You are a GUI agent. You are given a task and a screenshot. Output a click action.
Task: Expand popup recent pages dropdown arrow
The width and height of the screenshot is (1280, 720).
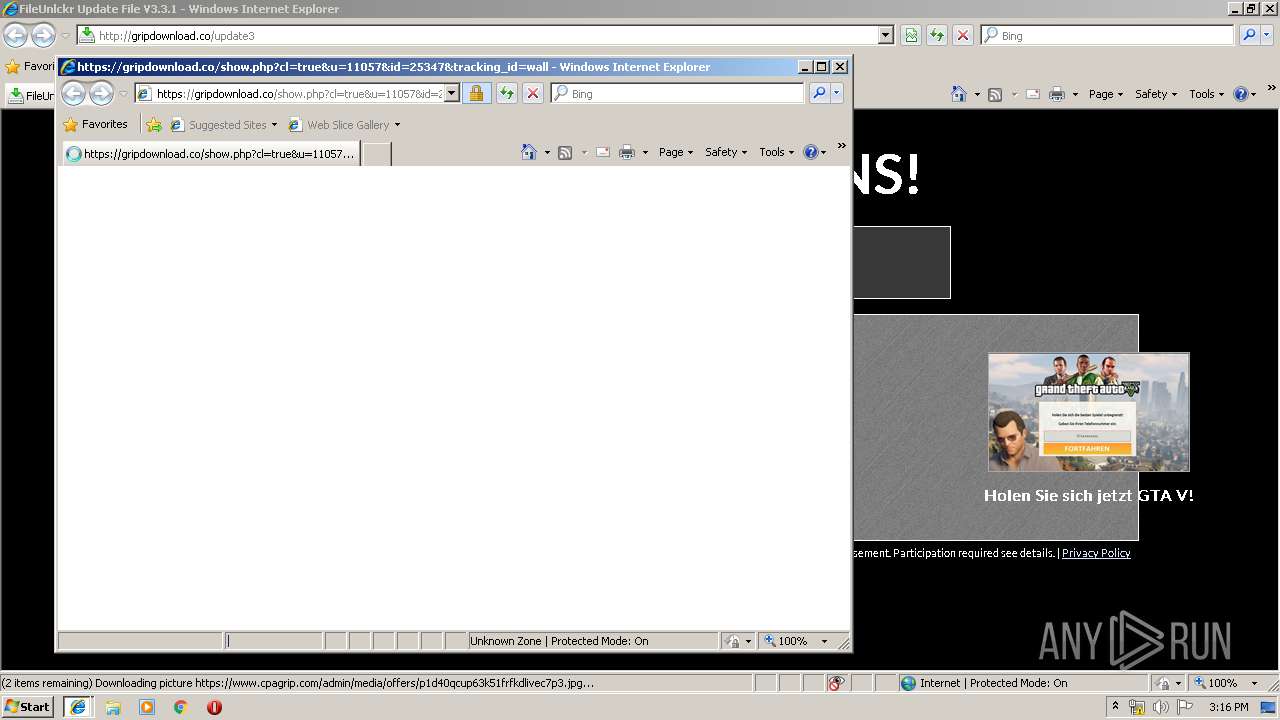[124, 94]
